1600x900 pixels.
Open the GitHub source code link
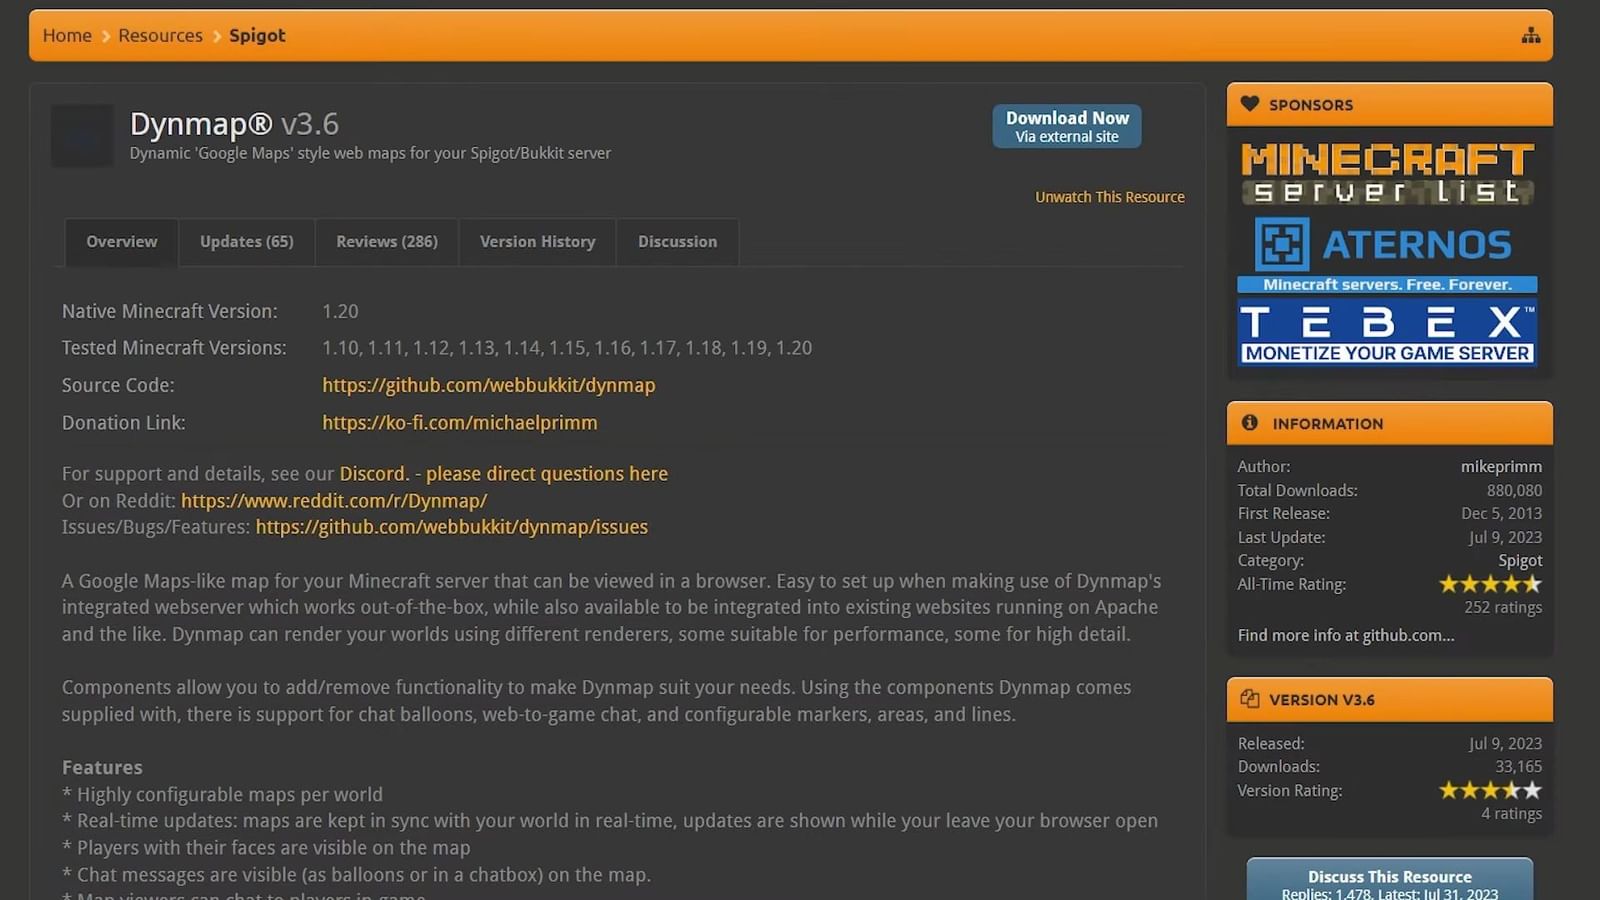(488, 385)
